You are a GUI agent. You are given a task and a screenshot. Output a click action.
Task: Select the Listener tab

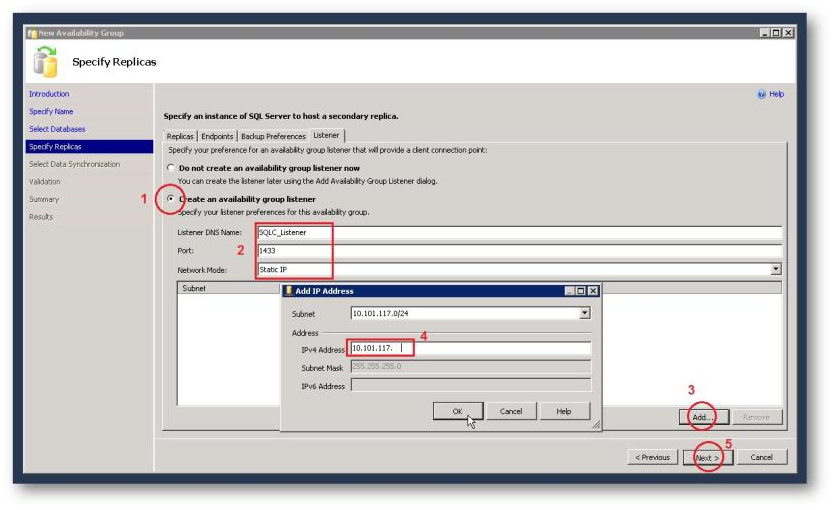click(326, 135)
